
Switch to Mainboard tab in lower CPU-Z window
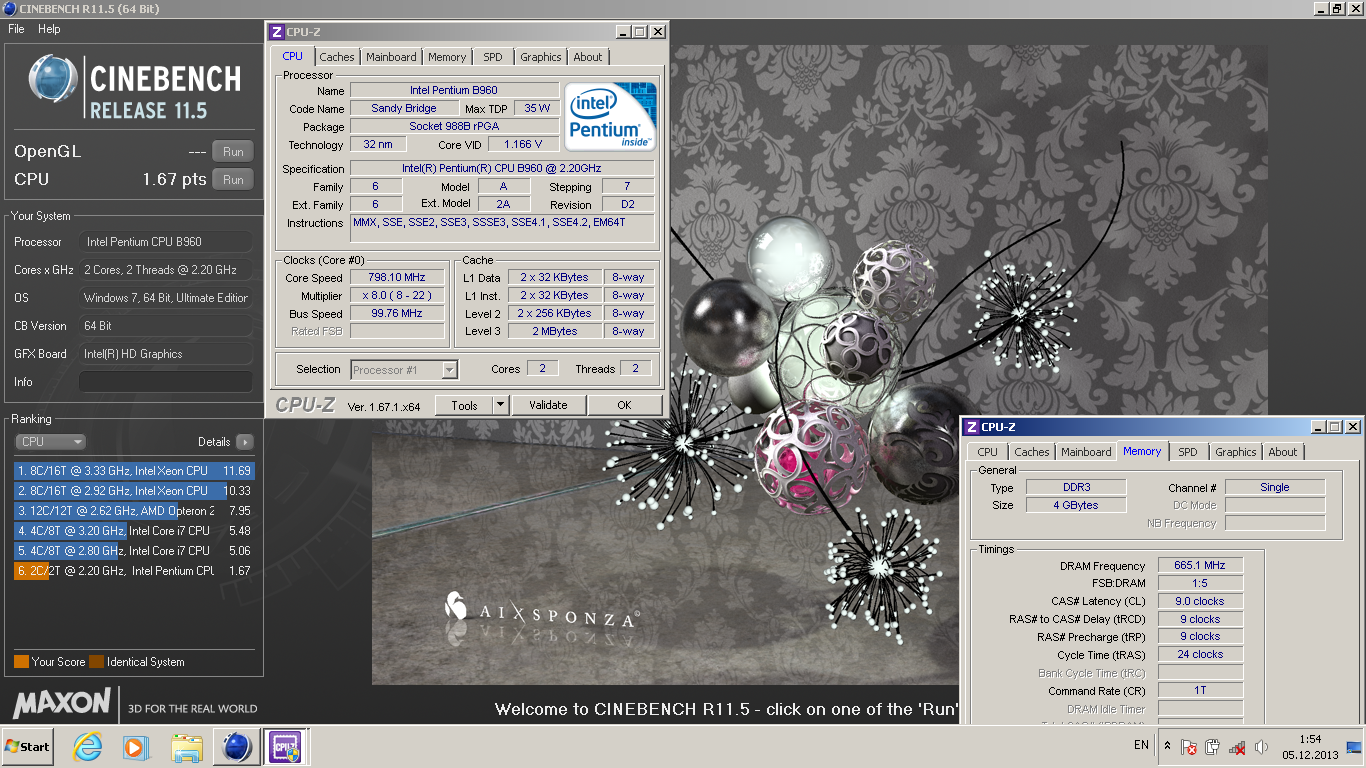pyautogui.click(x=1086, y=452)
